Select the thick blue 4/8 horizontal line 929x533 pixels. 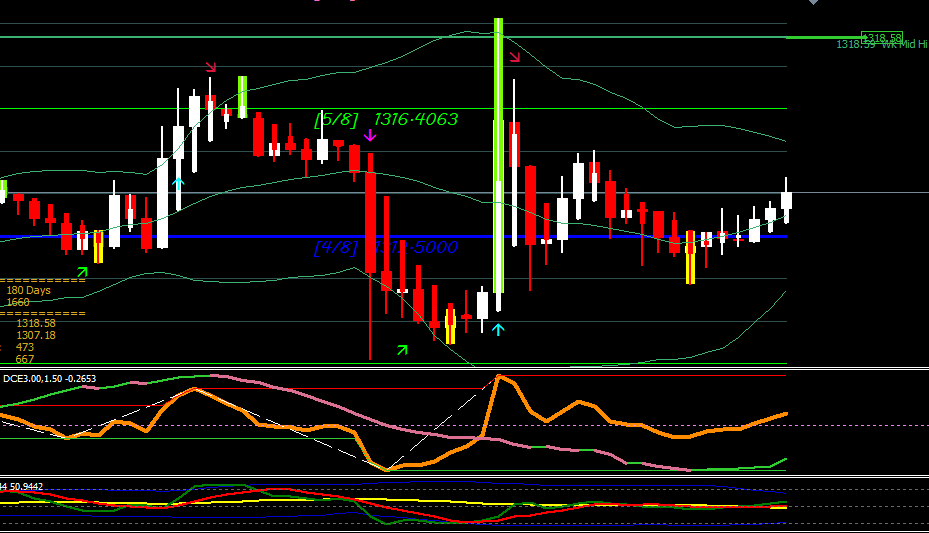click(x=393, y=236)
